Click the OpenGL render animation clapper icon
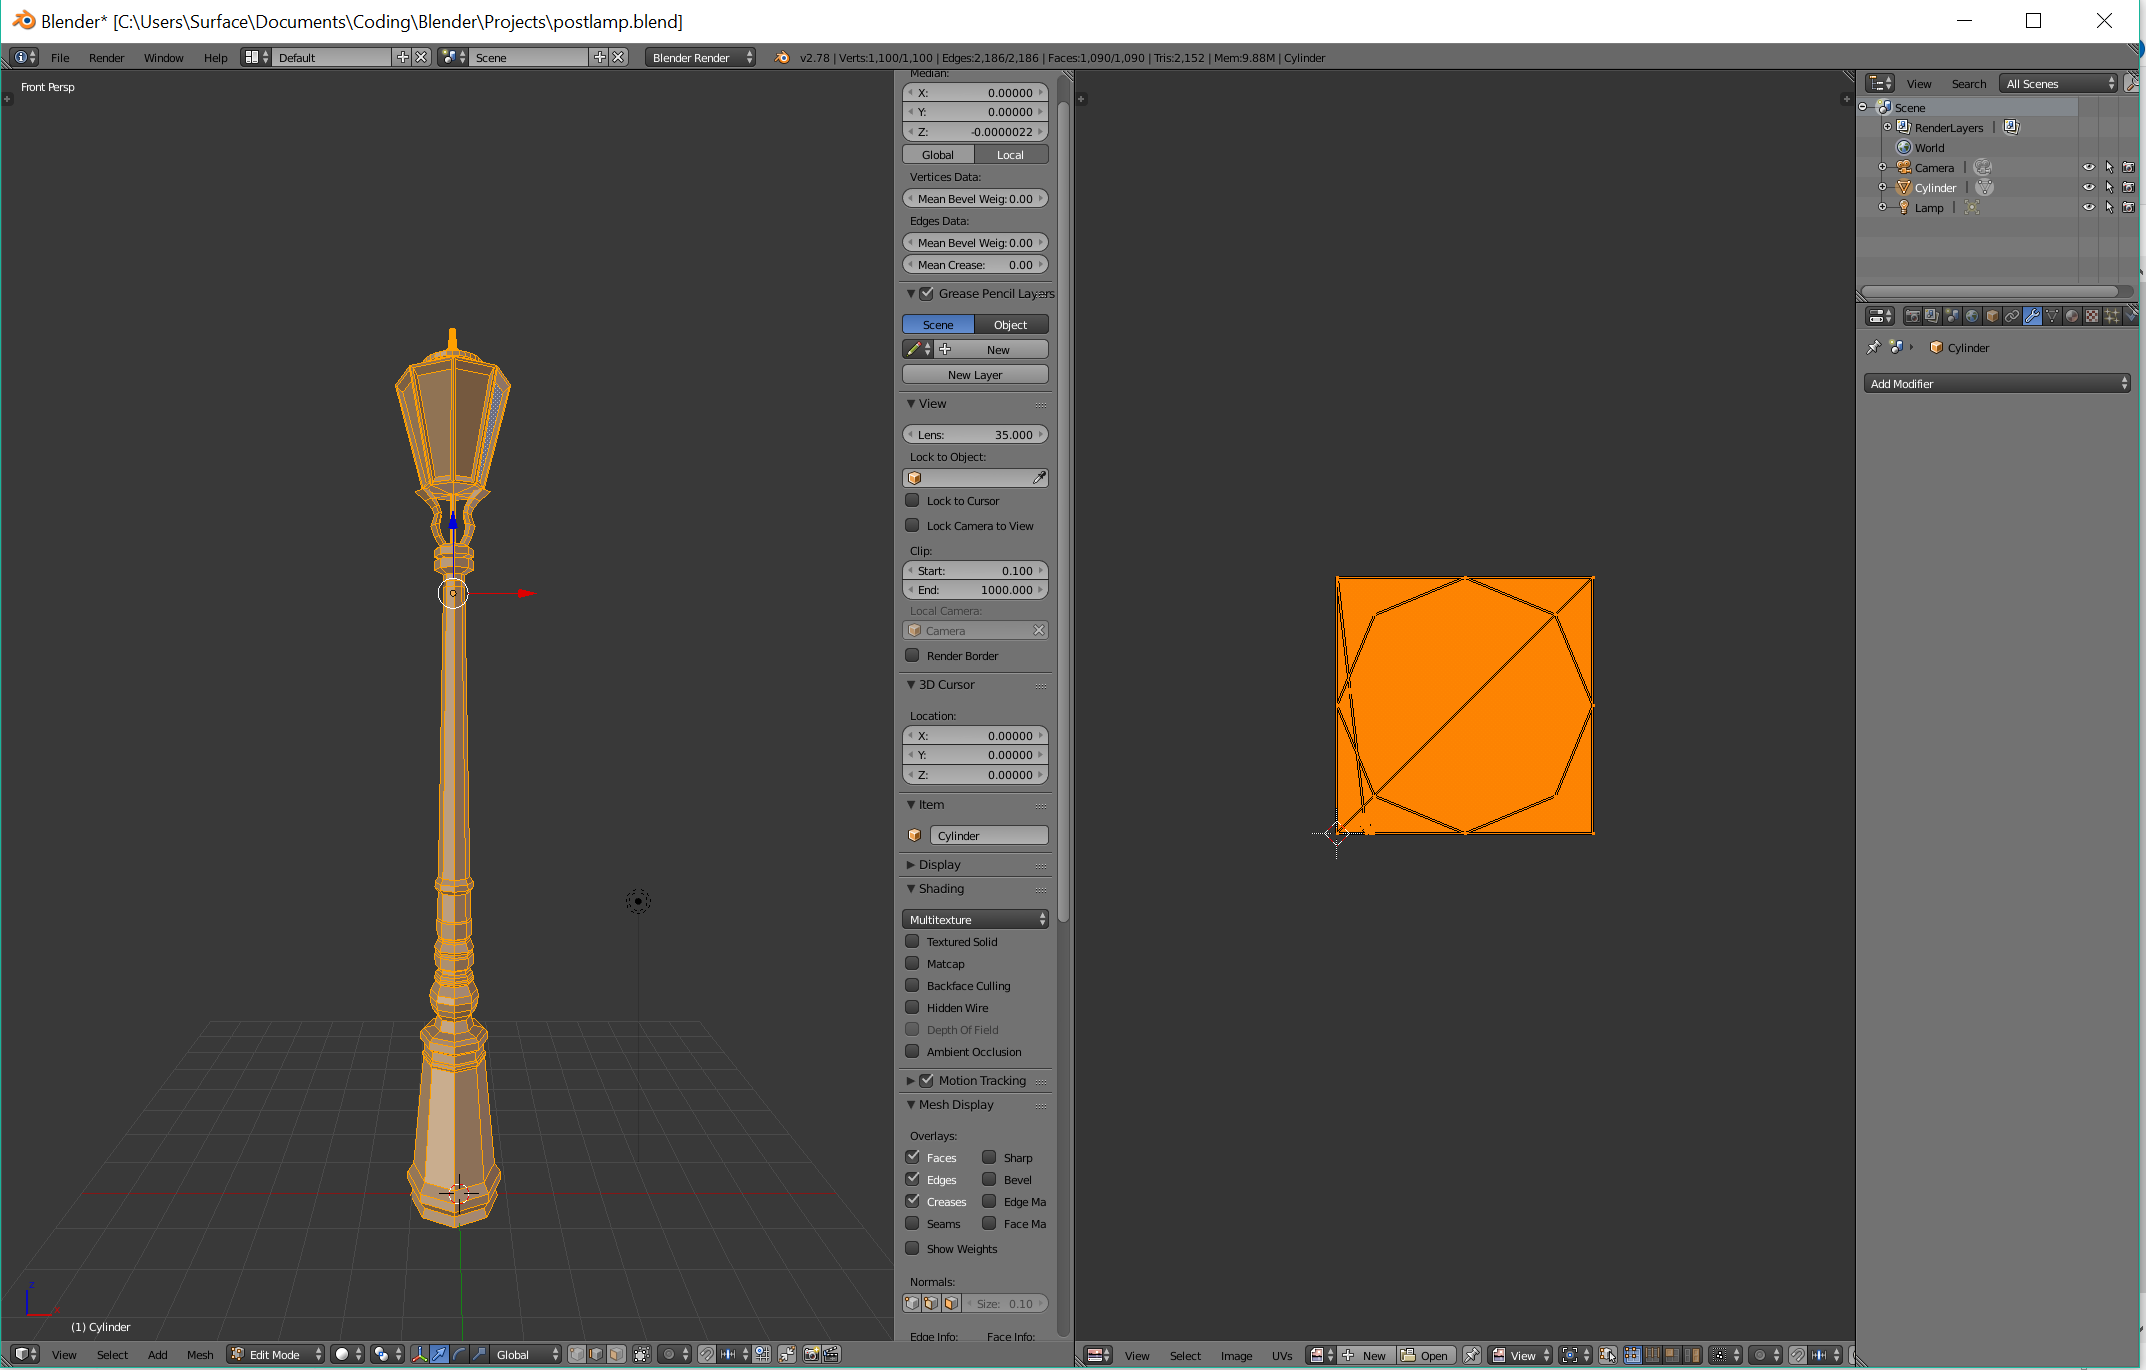Viewport: 2146px width, 1370px height. (831, 1354)
